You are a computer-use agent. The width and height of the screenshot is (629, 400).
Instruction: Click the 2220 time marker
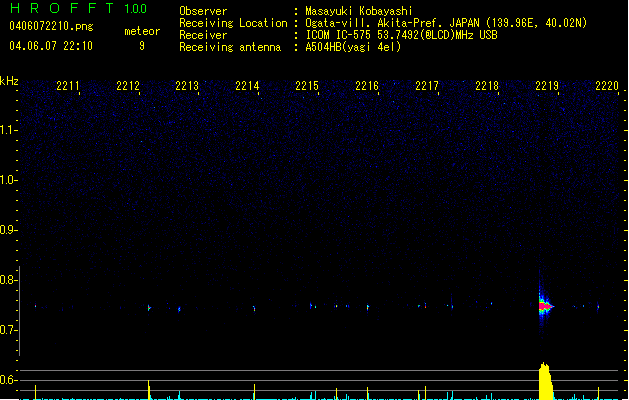[607, 86]
